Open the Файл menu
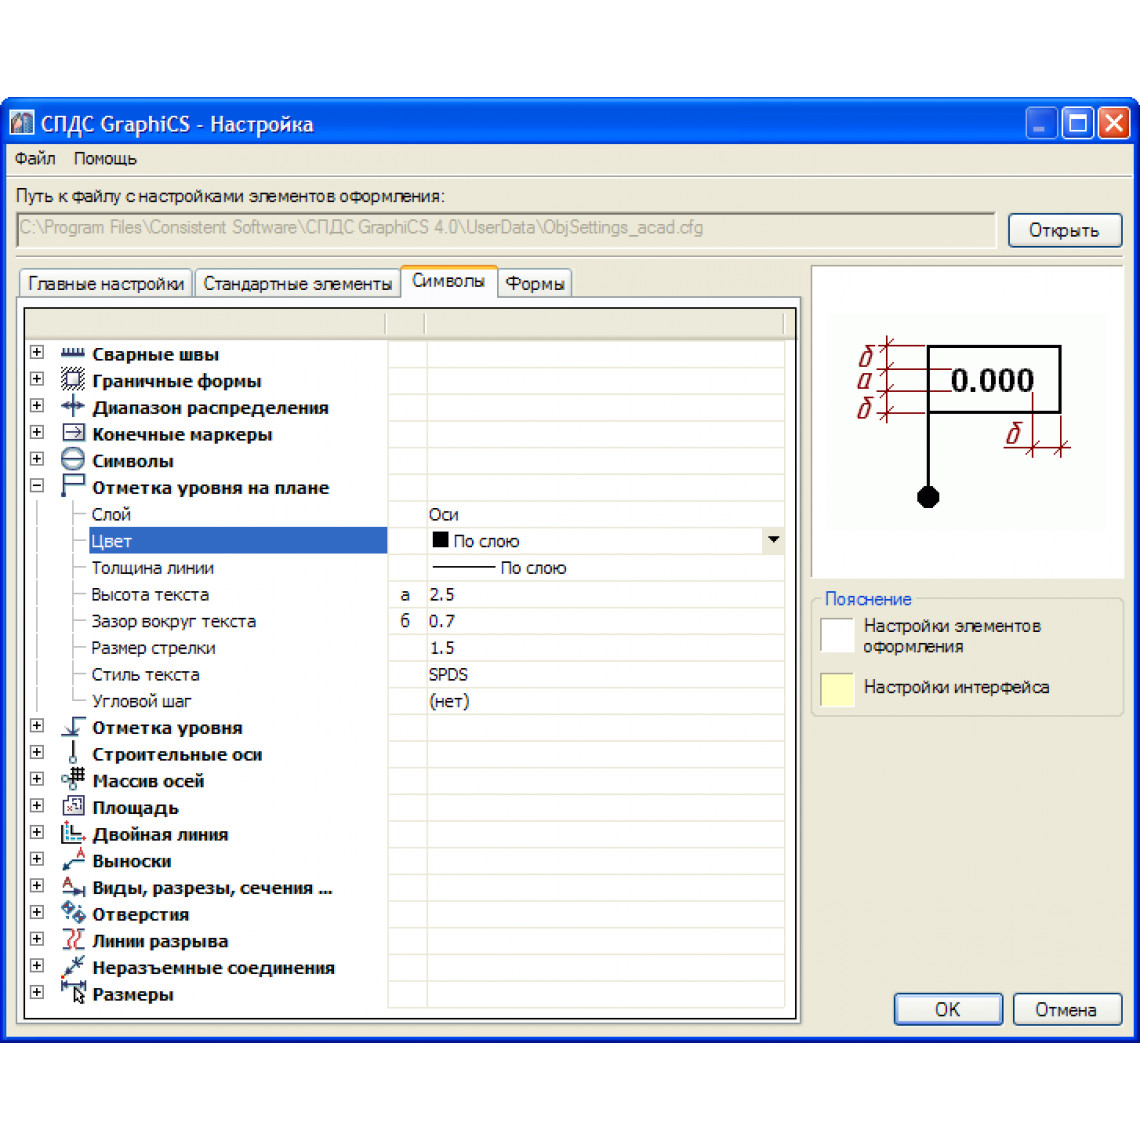The width and height of the screenshot is (1140, 1140). pyautogui.click(x=35, y=158)
